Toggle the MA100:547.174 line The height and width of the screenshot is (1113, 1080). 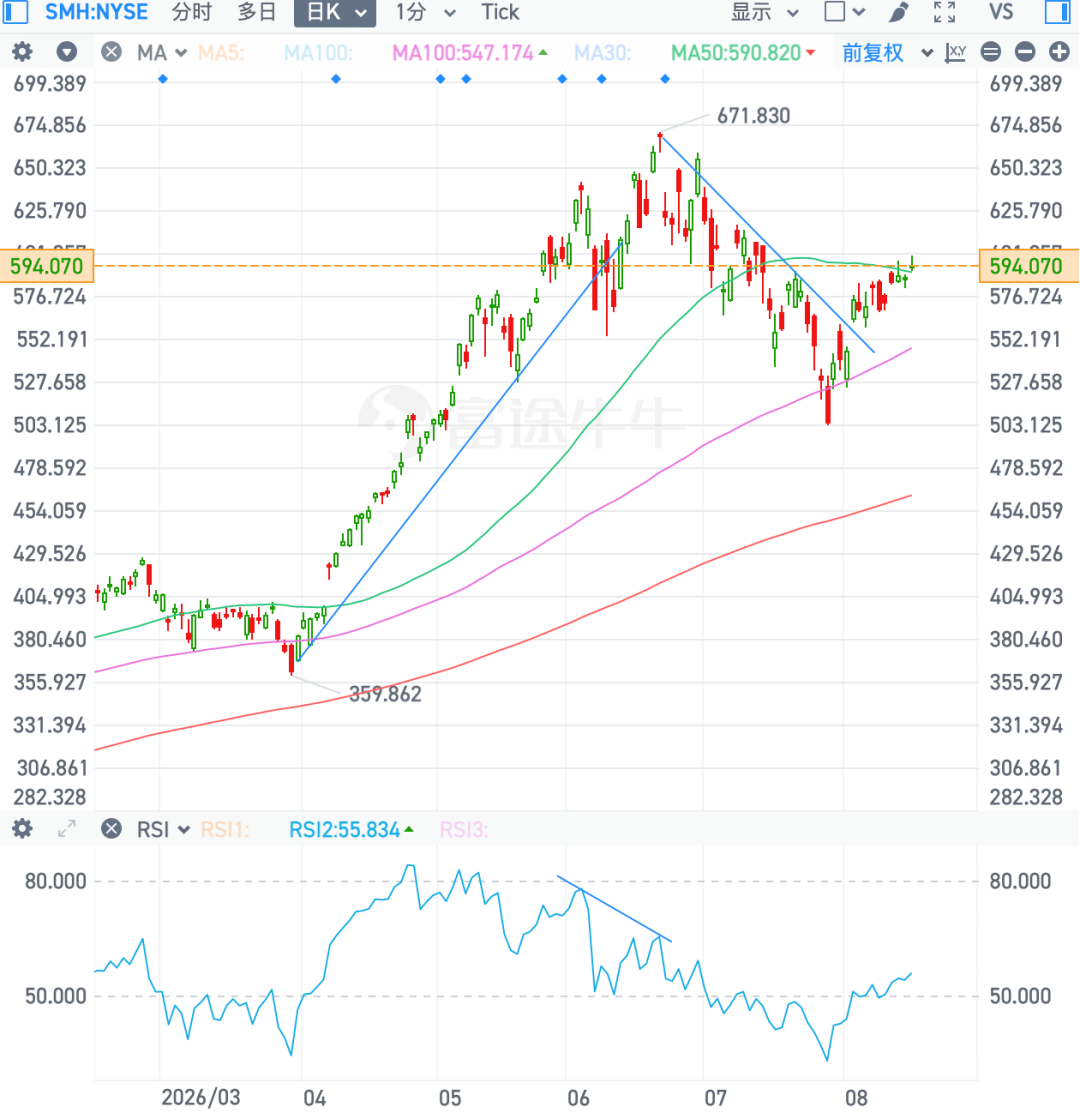(x=469, y=53)
